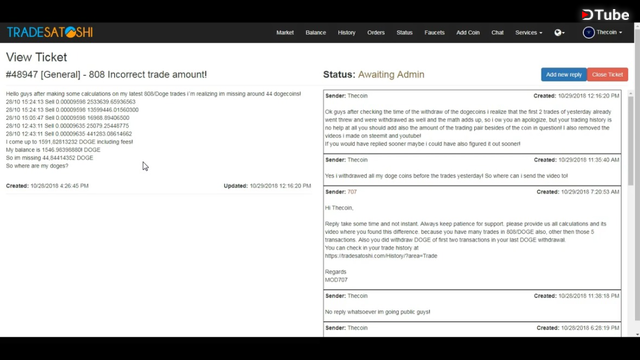Image resolution: width=640 pixels, height=360 pixels.
Task: Click line 'So where are my doges?'
Action: click(37, 166)
